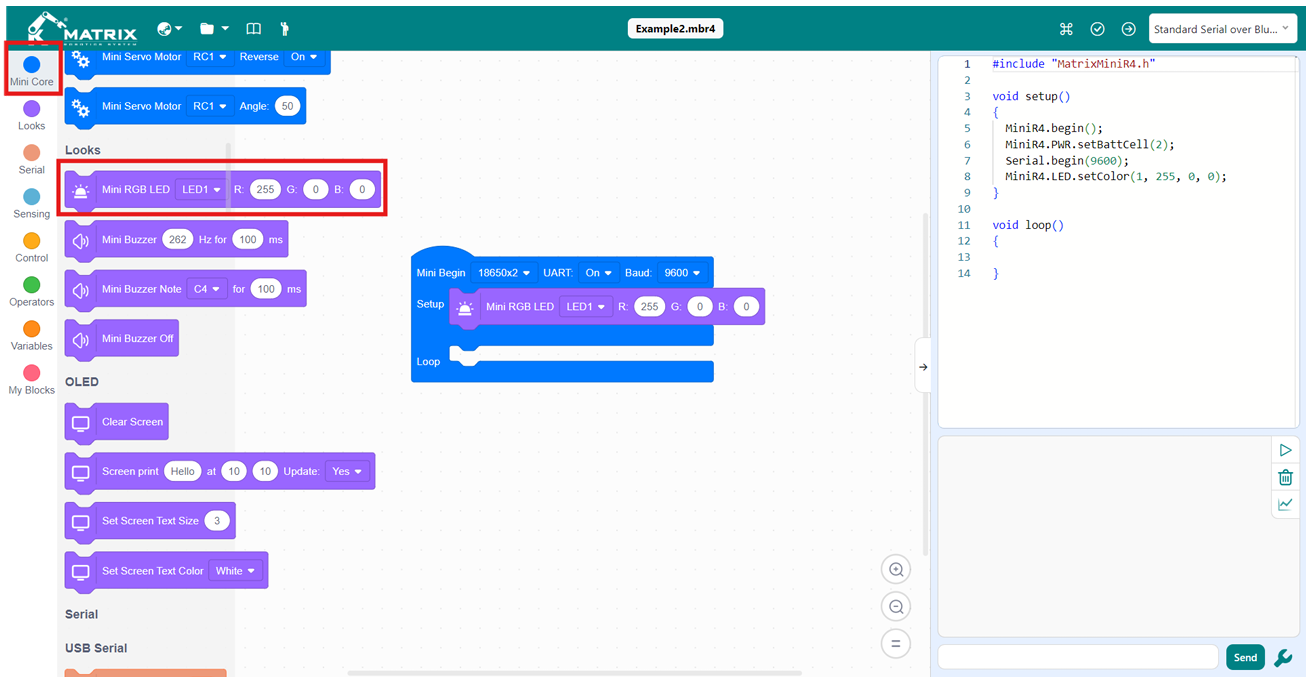Open the globe language menu

click(170, 29)
